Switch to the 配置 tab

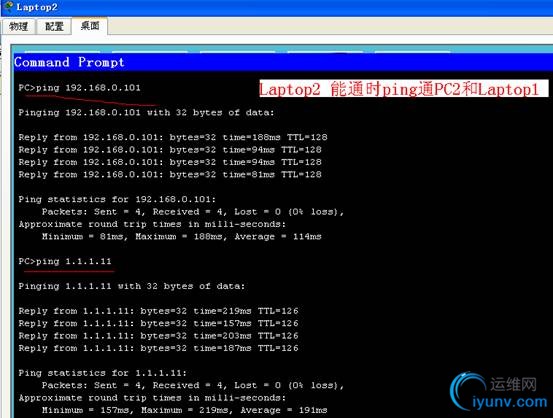pyautogui.click(x=54, y=26)
